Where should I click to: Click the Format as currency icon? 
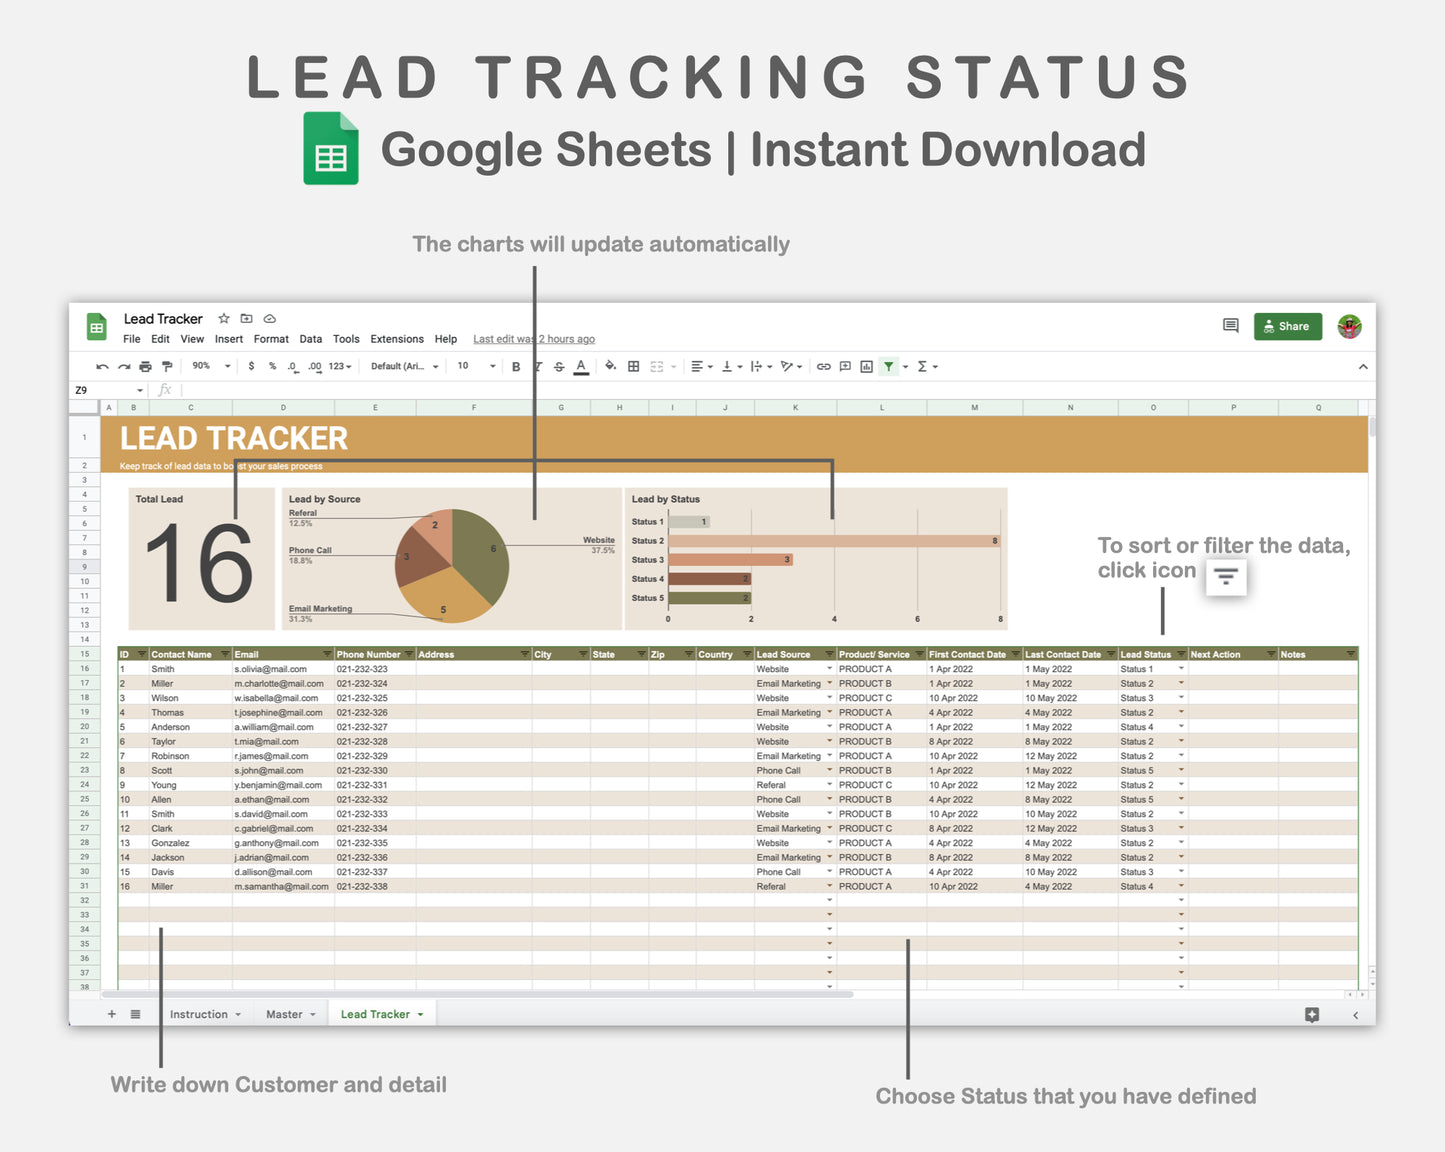pyautogui.click(x=250, y=366)
